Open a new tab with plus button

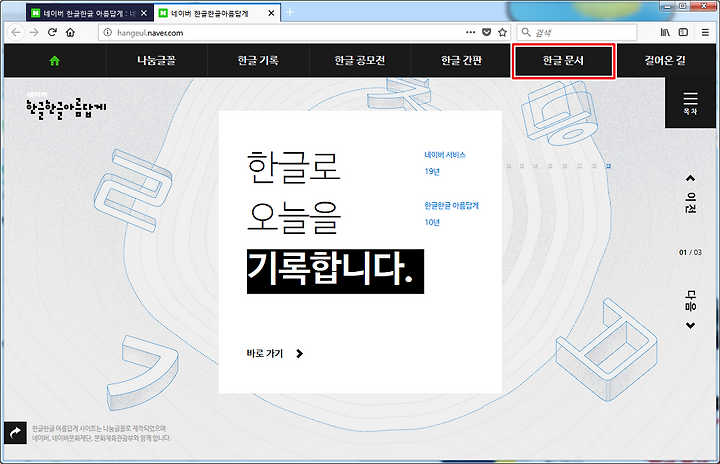coord(290,12)
